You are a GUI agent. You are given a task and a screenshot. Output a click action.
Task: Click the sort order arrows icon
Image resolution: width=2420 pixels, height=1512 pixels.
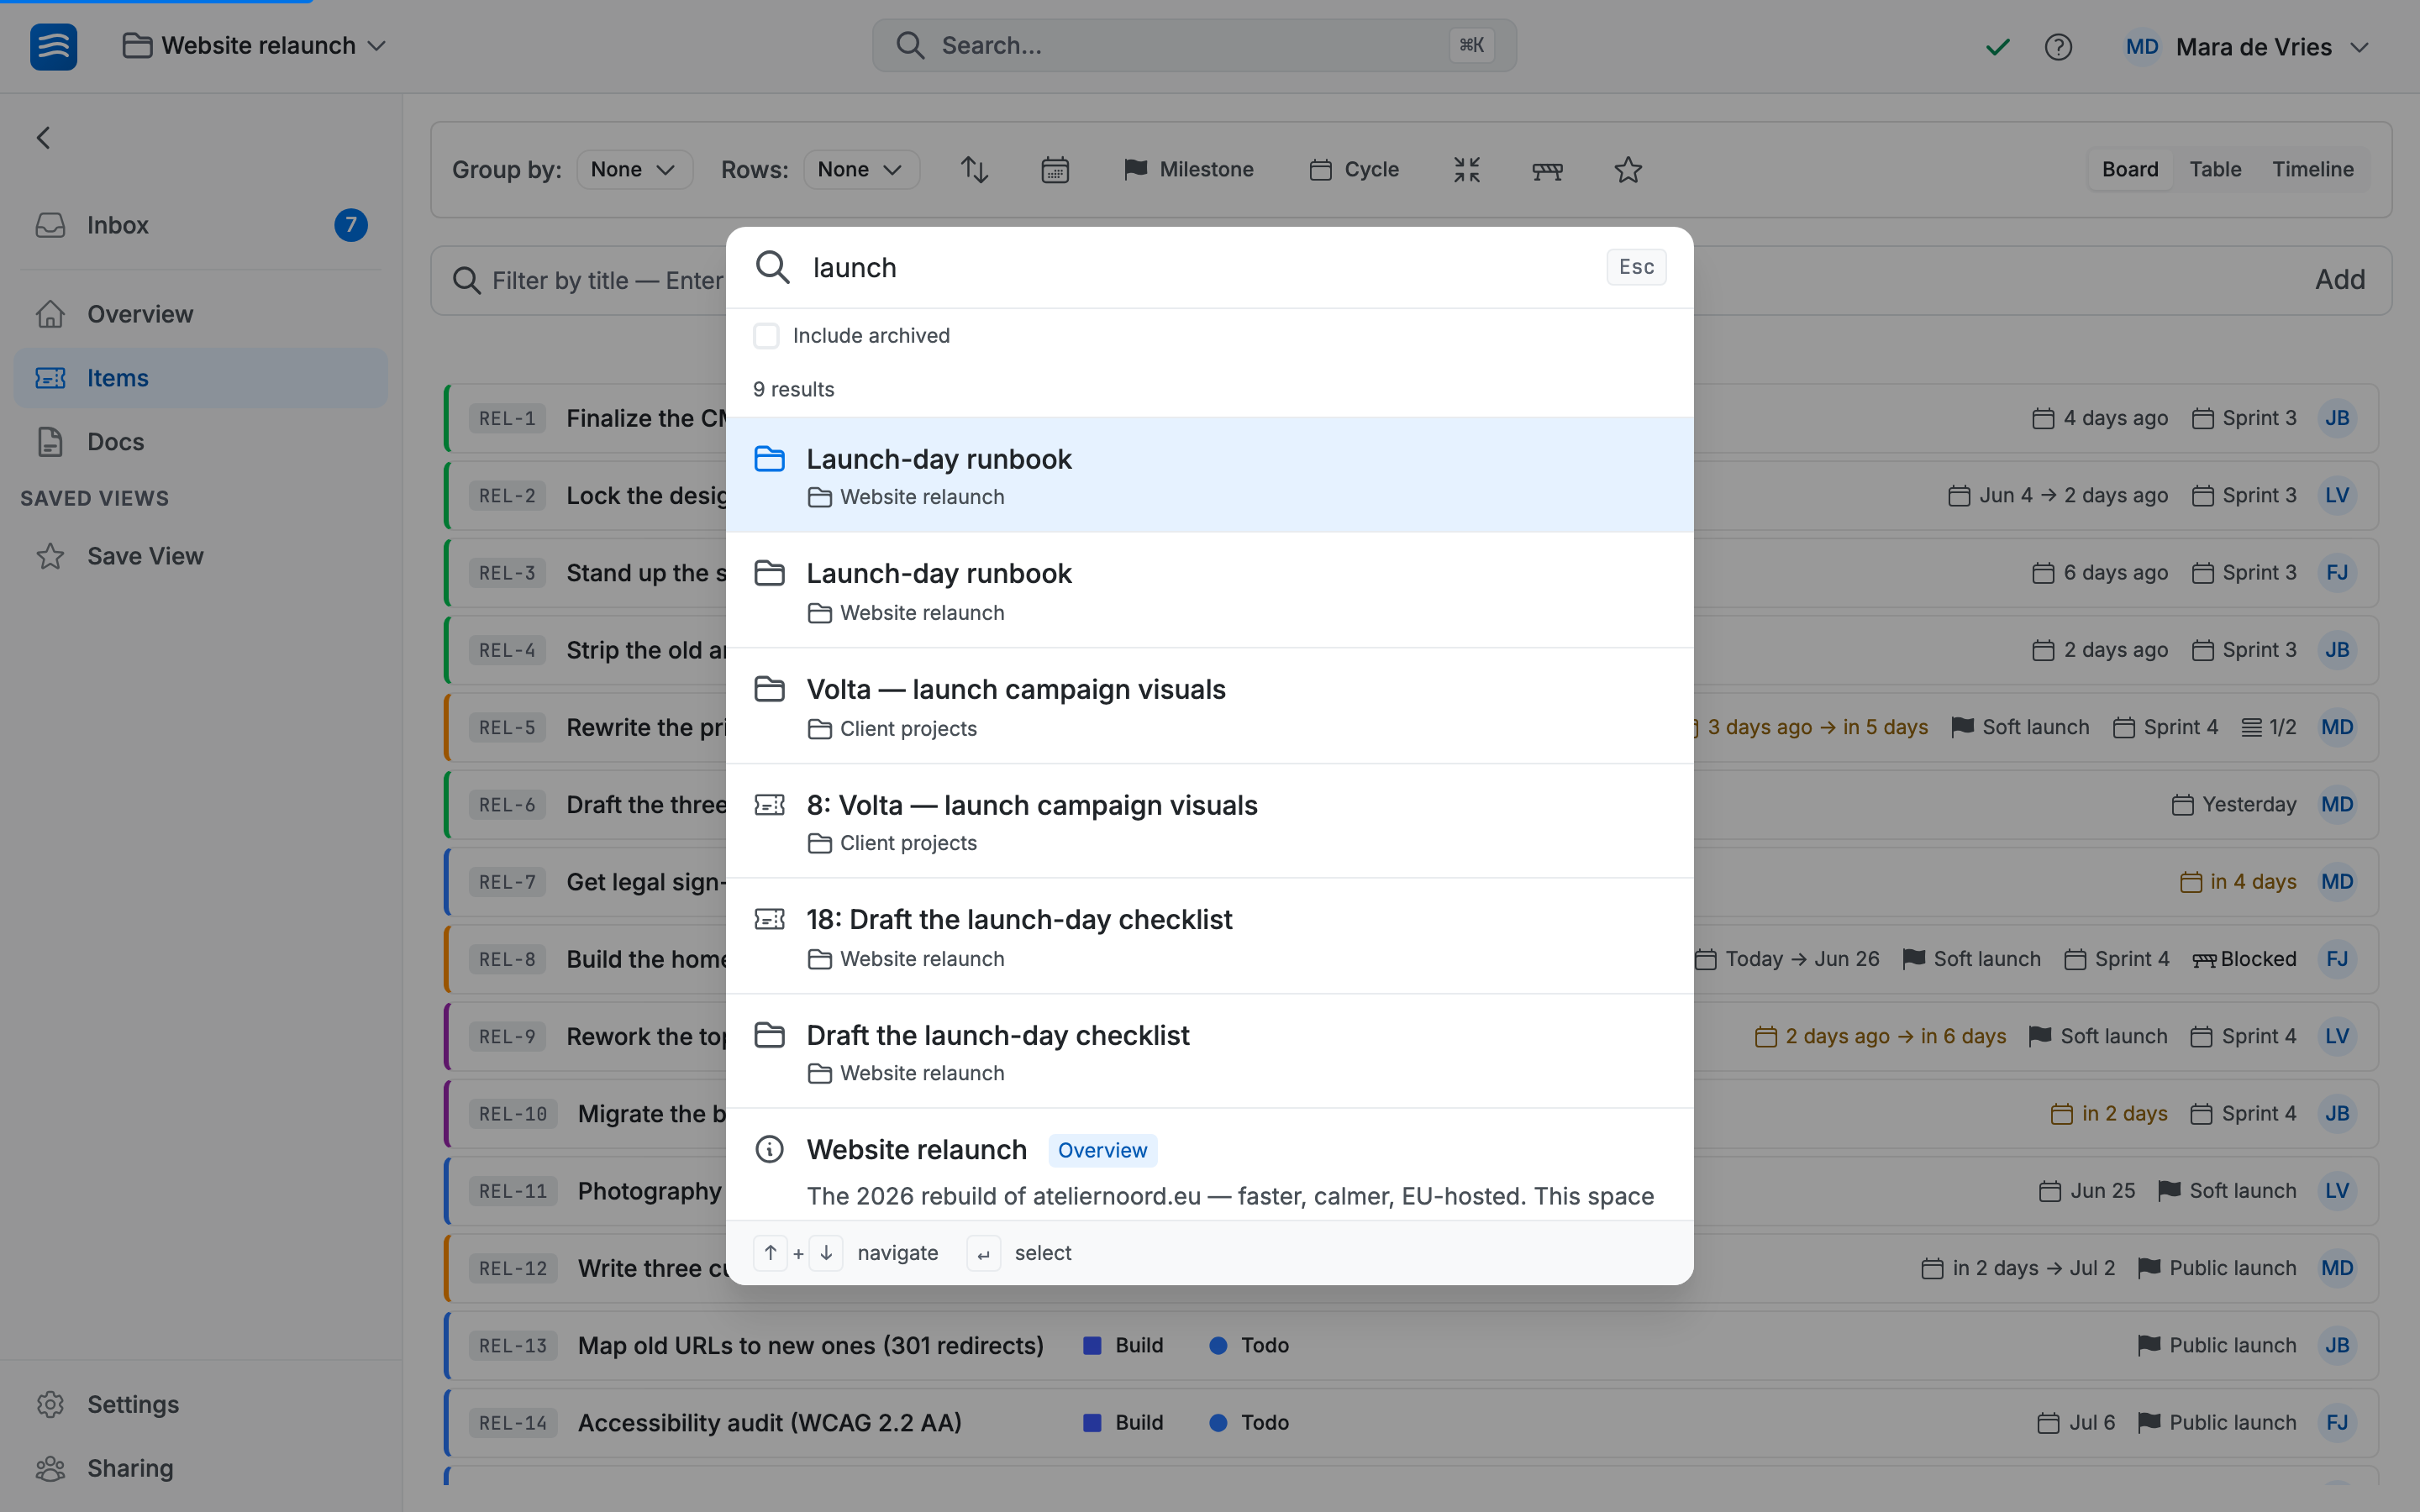click(x=974, y=170)
